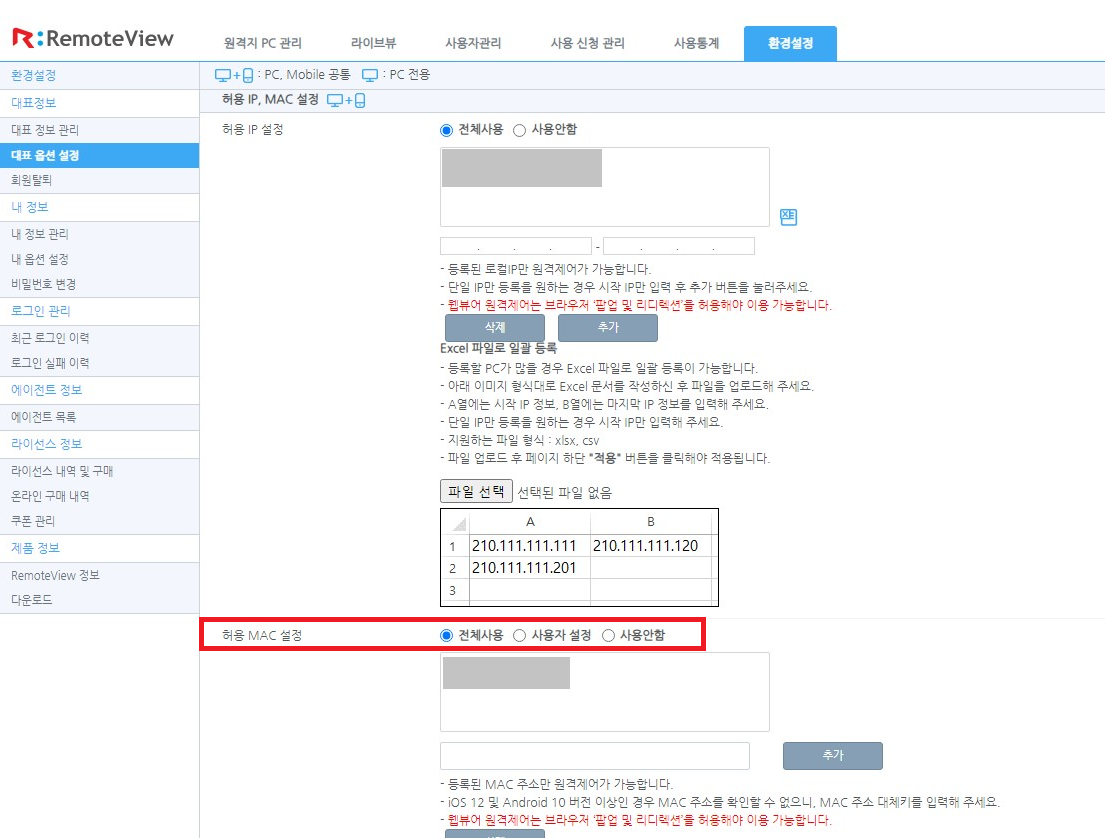Open the 사용자관리 tab

pyautogui.click(x=474, y=43)
